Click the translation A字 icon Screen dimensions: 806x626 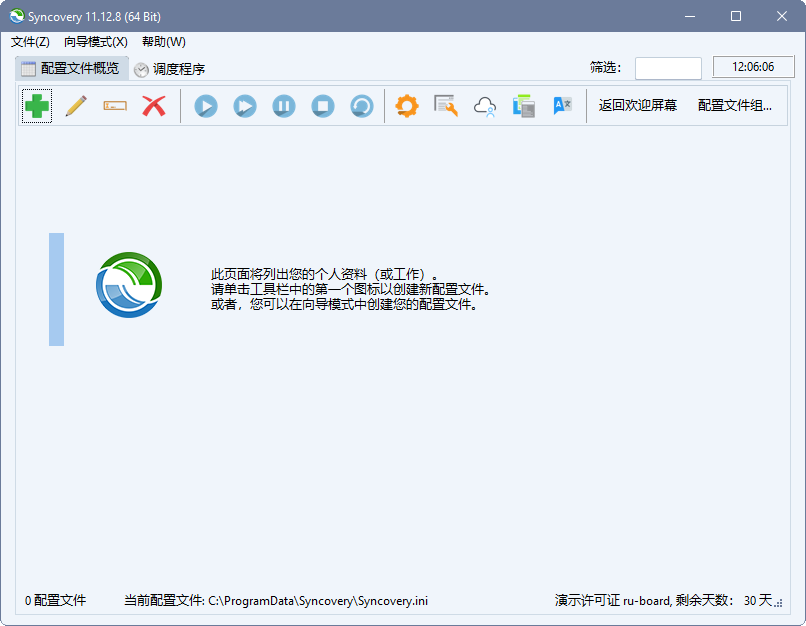[561, 105]
